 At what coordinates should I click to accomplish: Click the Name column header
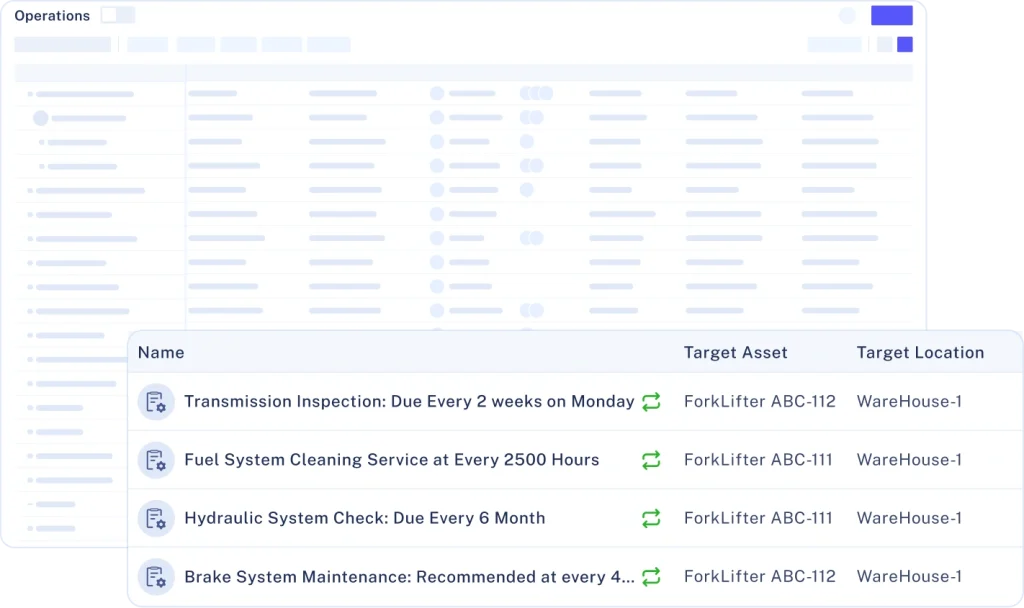[161, 352]
